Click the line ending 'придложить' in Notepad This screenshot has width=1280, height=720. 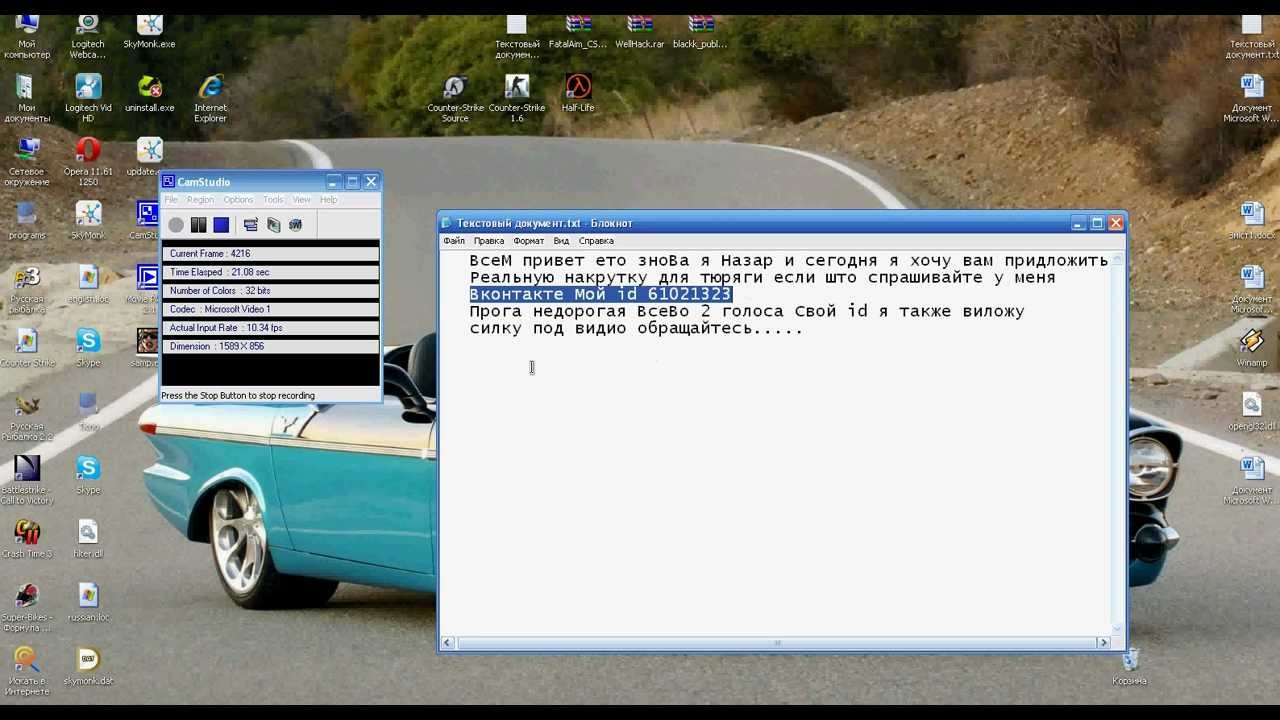[x=789, y=261]
